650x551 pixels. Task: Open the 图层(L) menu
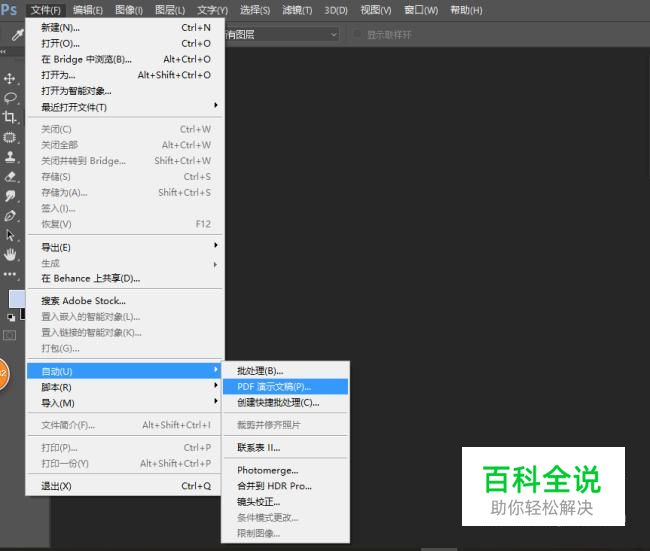(x=170, y=10)
